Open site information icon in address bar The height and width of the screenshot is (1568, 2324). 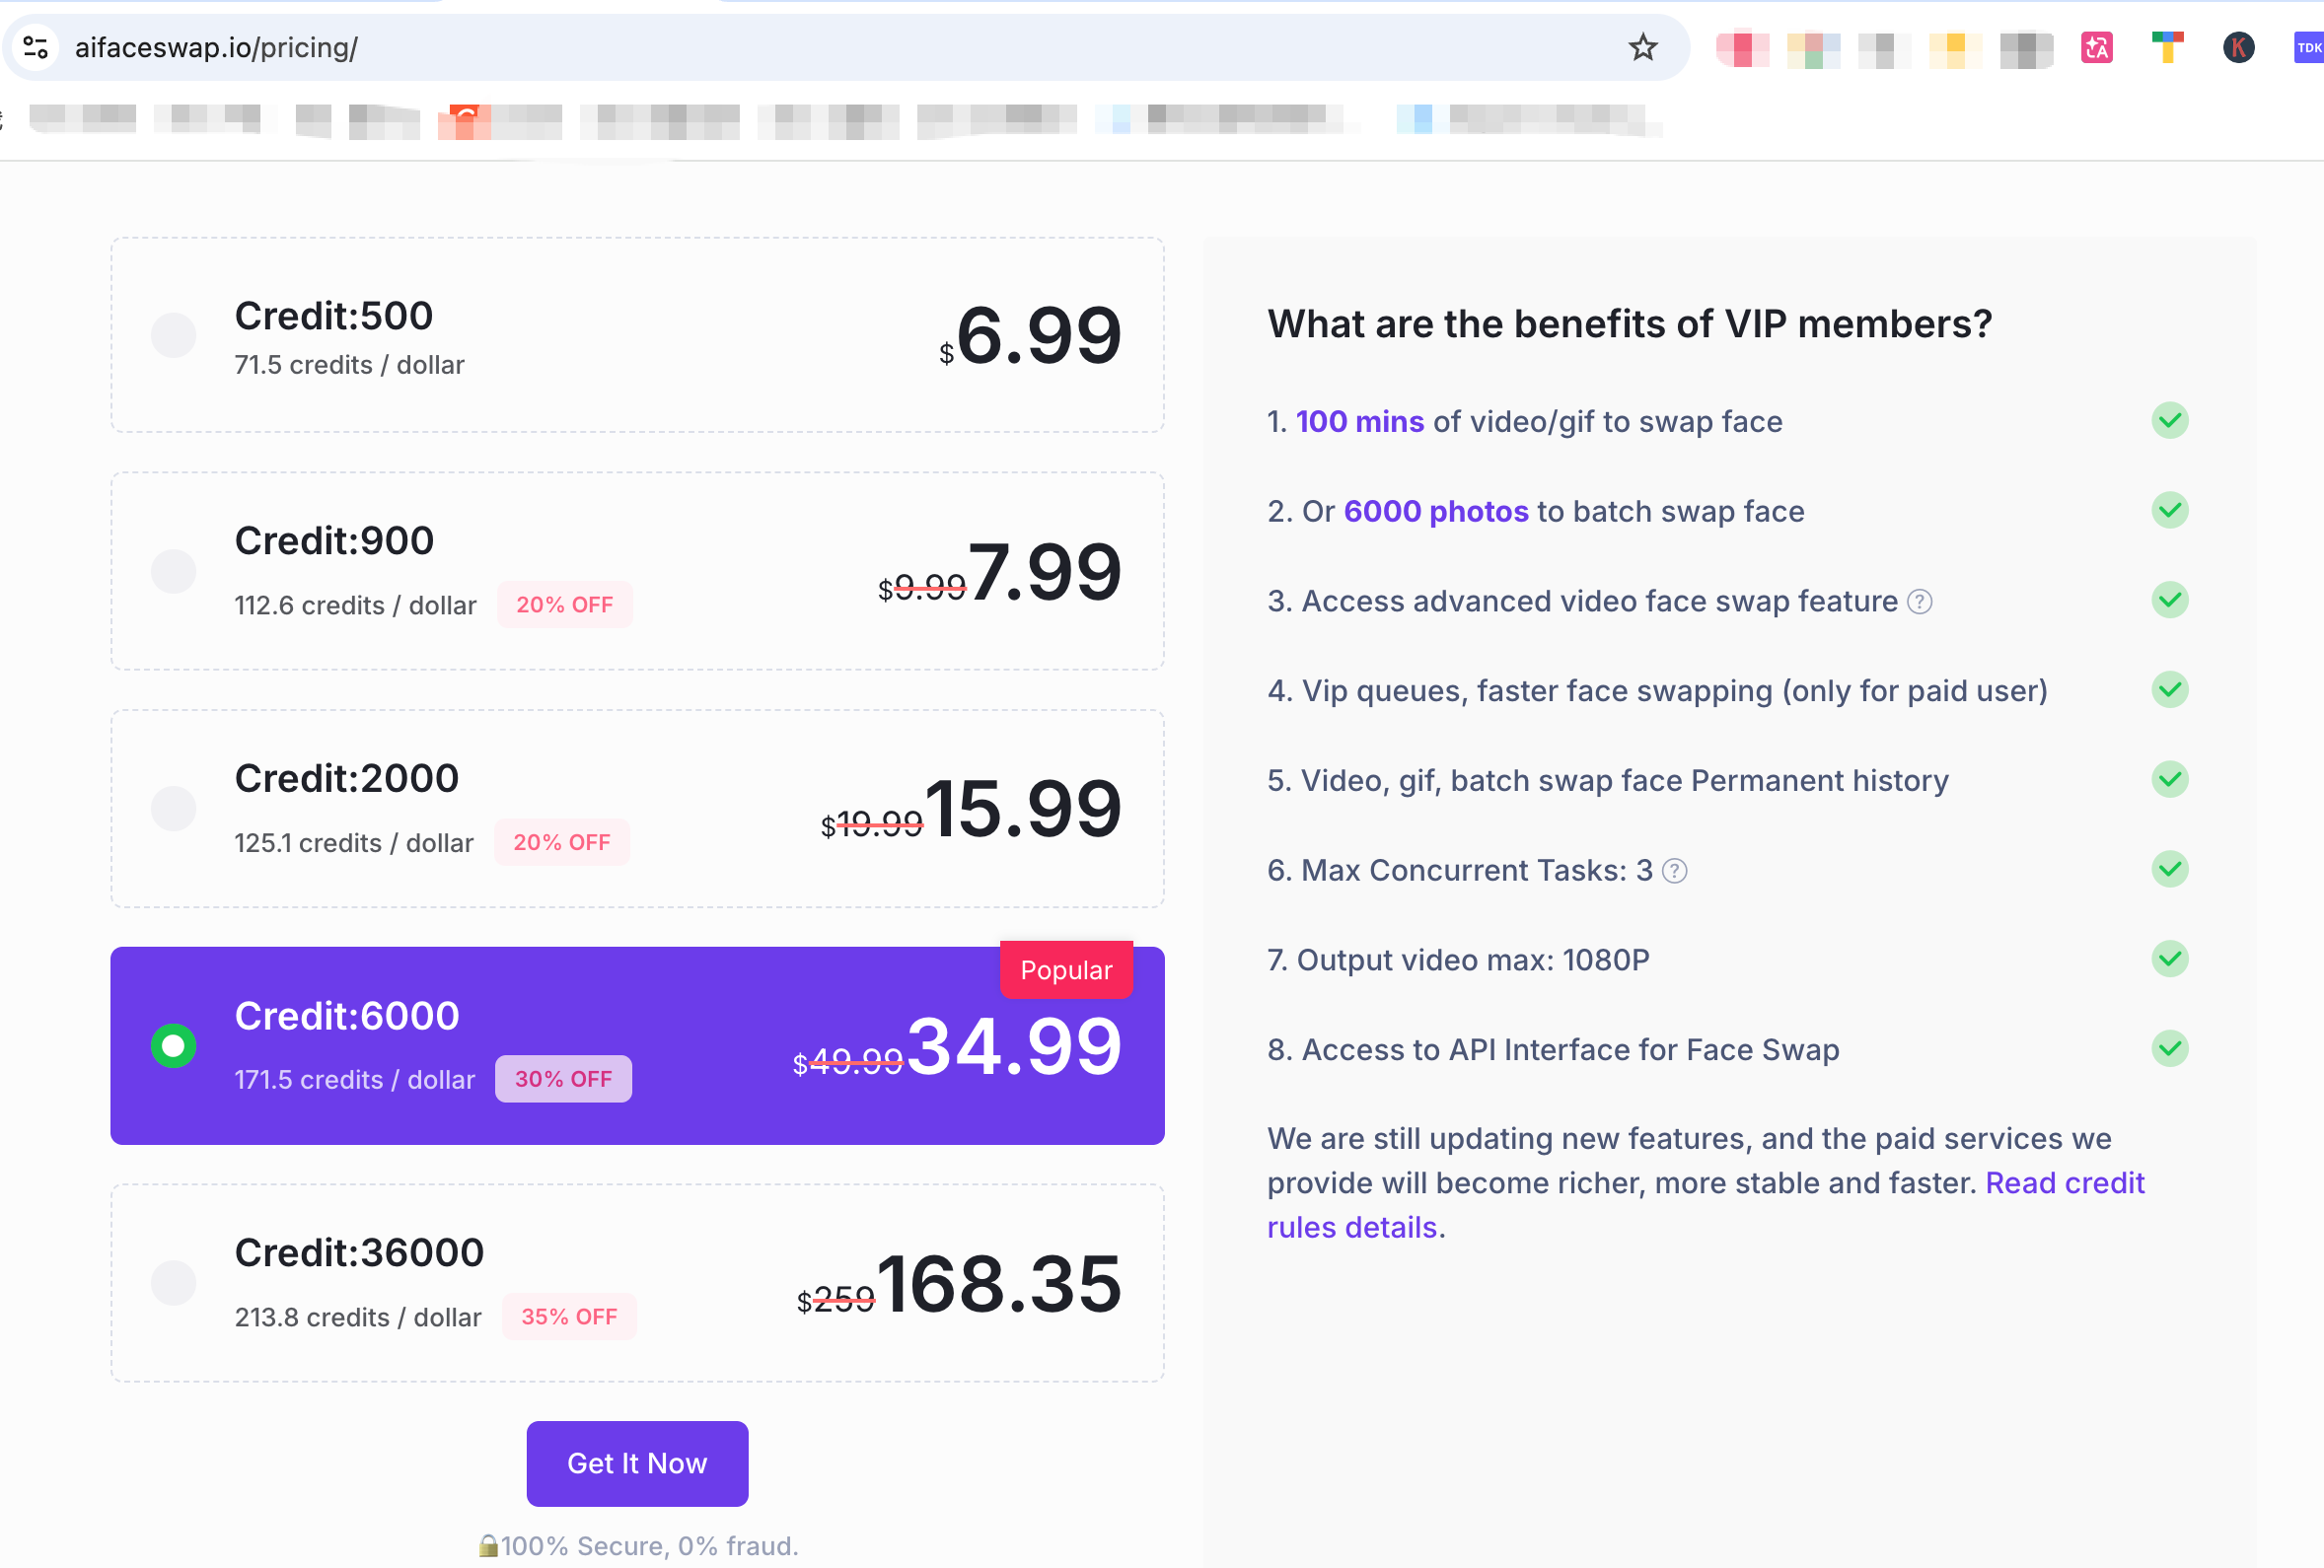click(x=36, y=47)
